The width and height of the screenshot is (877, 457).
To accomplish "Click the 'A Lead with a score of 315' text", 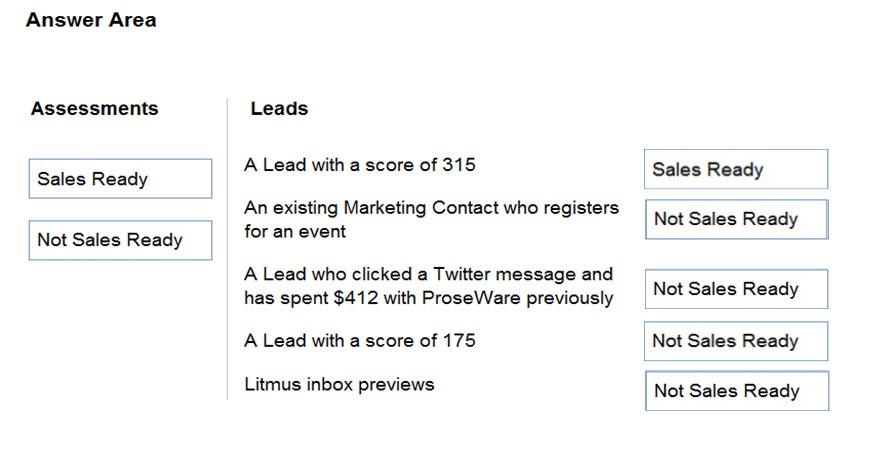I will 360,165.
